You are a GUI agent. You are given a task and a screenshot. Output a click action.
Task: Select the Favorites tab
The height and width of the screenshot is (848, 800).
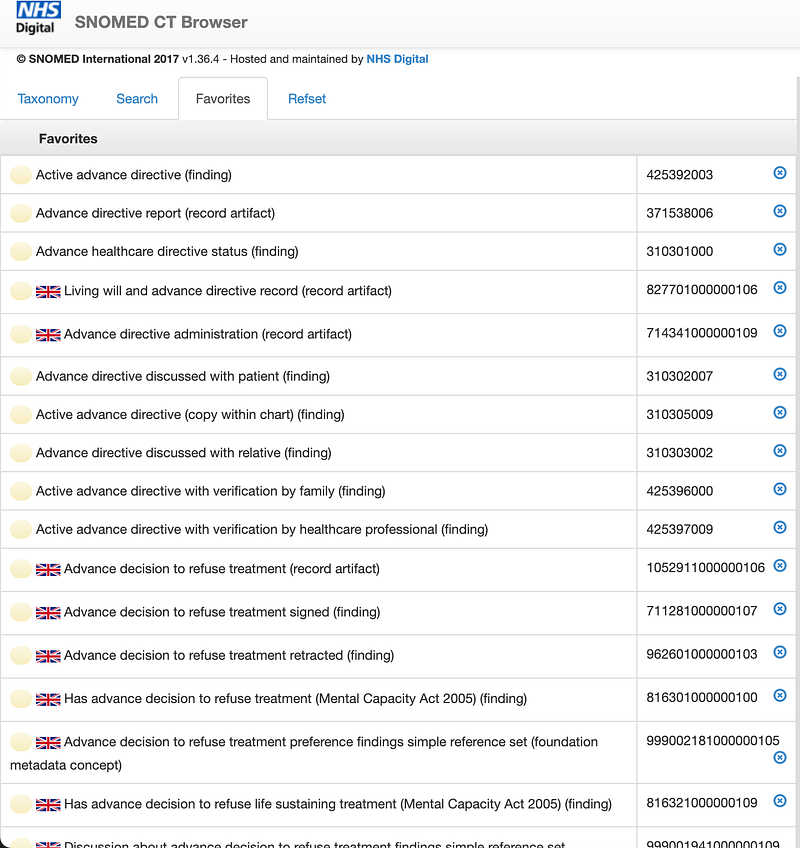tap(222, 98)
